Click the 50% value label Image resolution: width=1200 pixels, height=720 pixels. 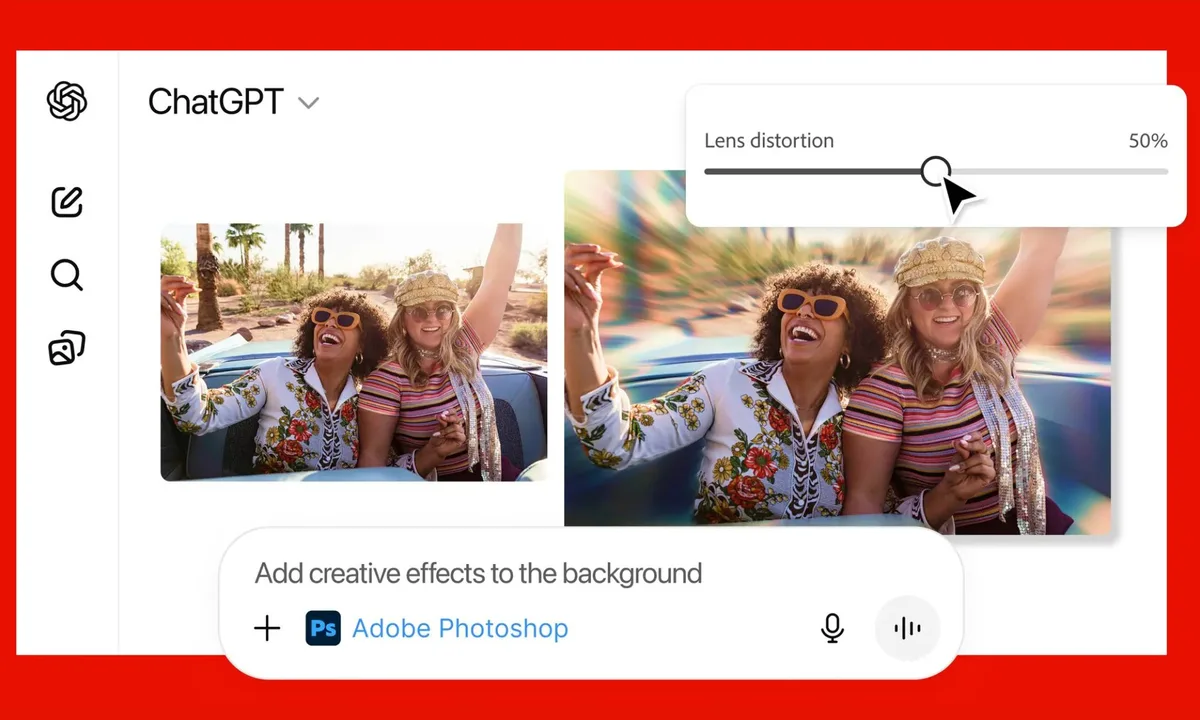point(1148,140)
